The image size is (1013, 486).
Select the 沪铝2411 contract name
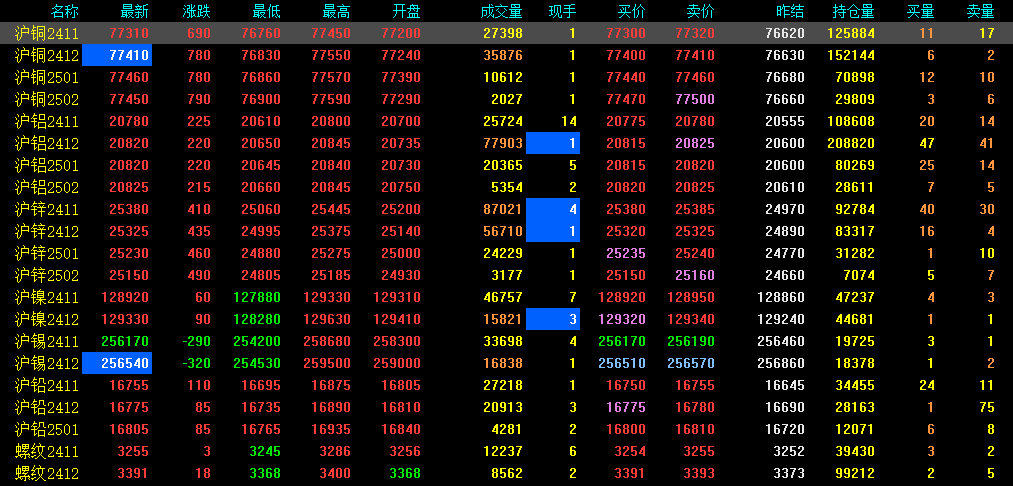click(47, 122)
